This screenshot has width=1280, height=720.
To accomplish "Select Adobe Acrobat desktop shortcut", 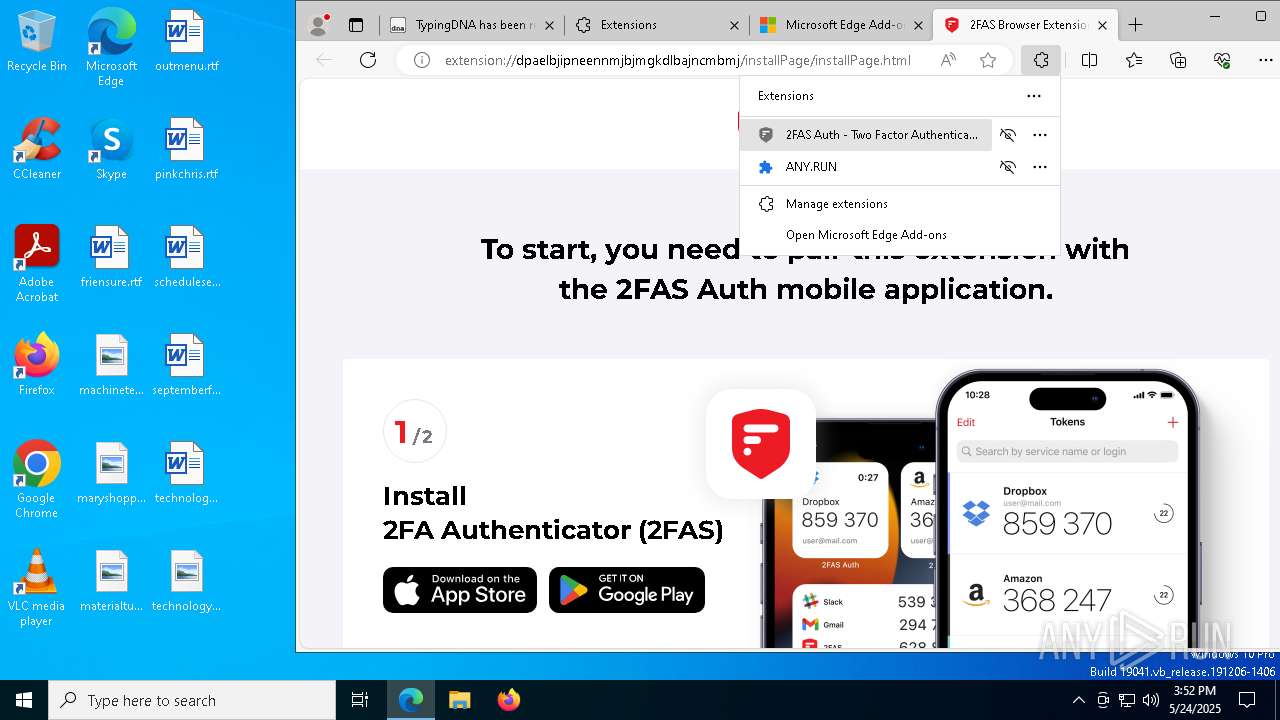I will coord(37,263).
